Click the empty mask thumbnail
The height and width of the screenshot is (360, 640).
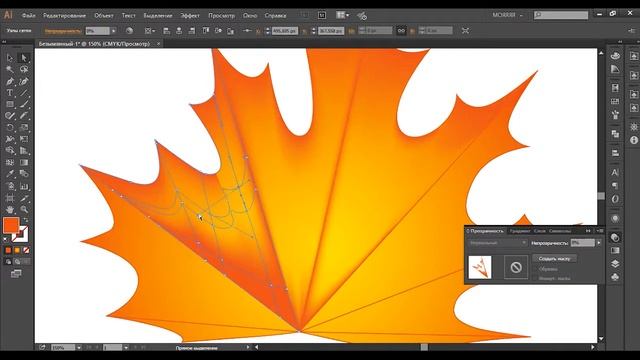click(516, 267)
